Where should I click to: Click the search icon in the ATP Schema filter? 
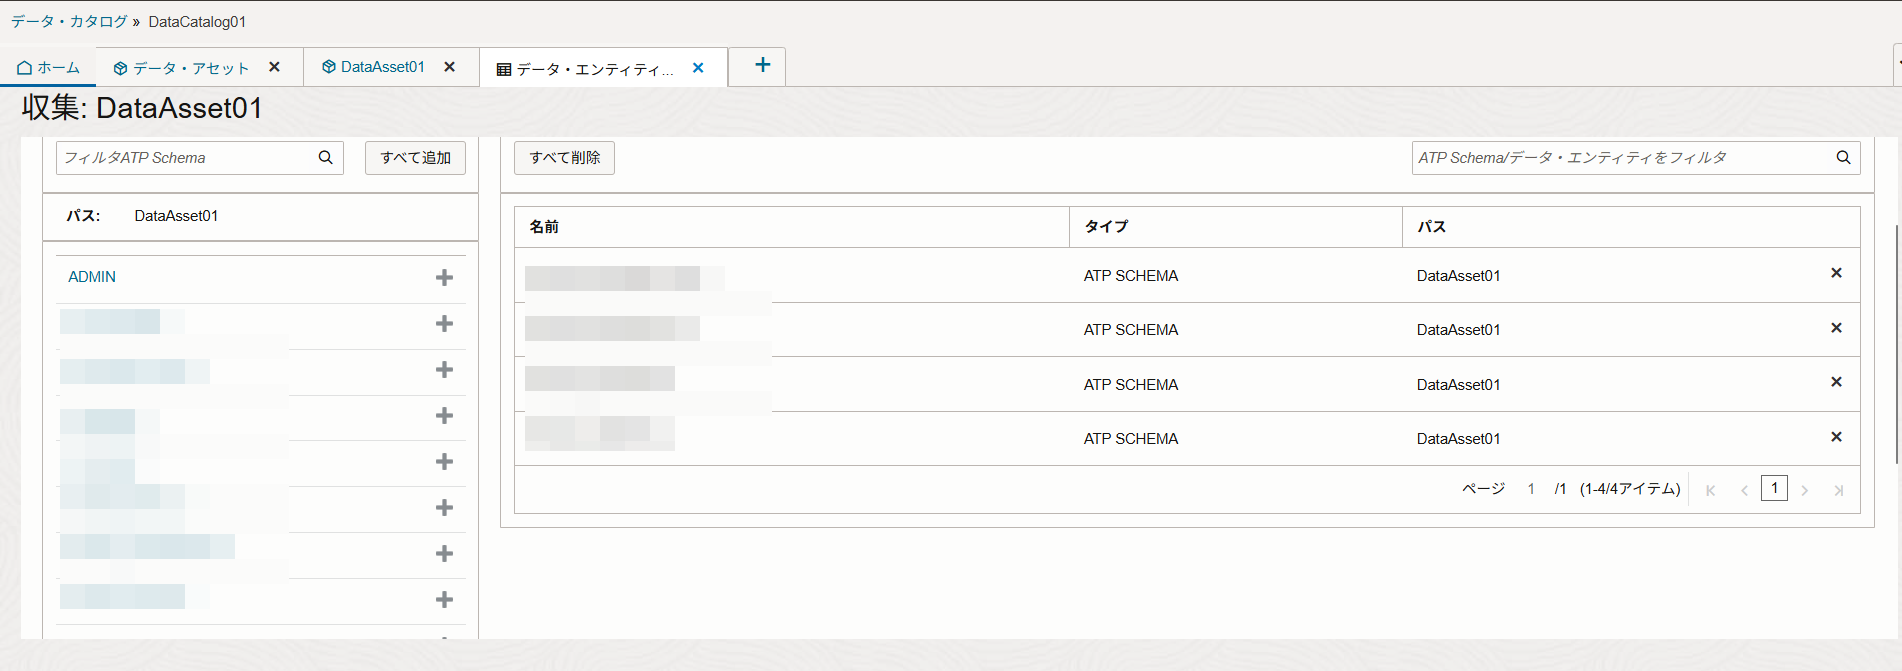pyautogui.click(x=326, y=157)
